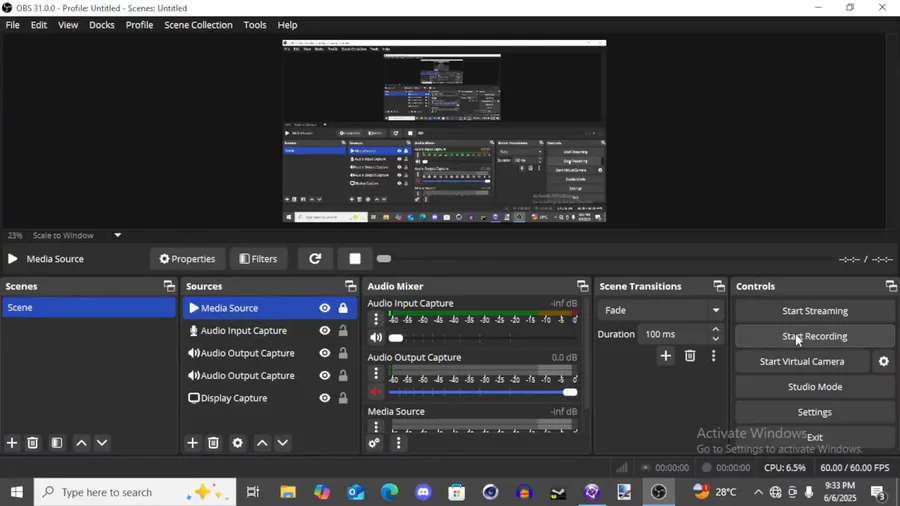The height and width of the screenshot is (506, 900).
Task: Open Media Source mixer options menu
Action: (376, 426)
